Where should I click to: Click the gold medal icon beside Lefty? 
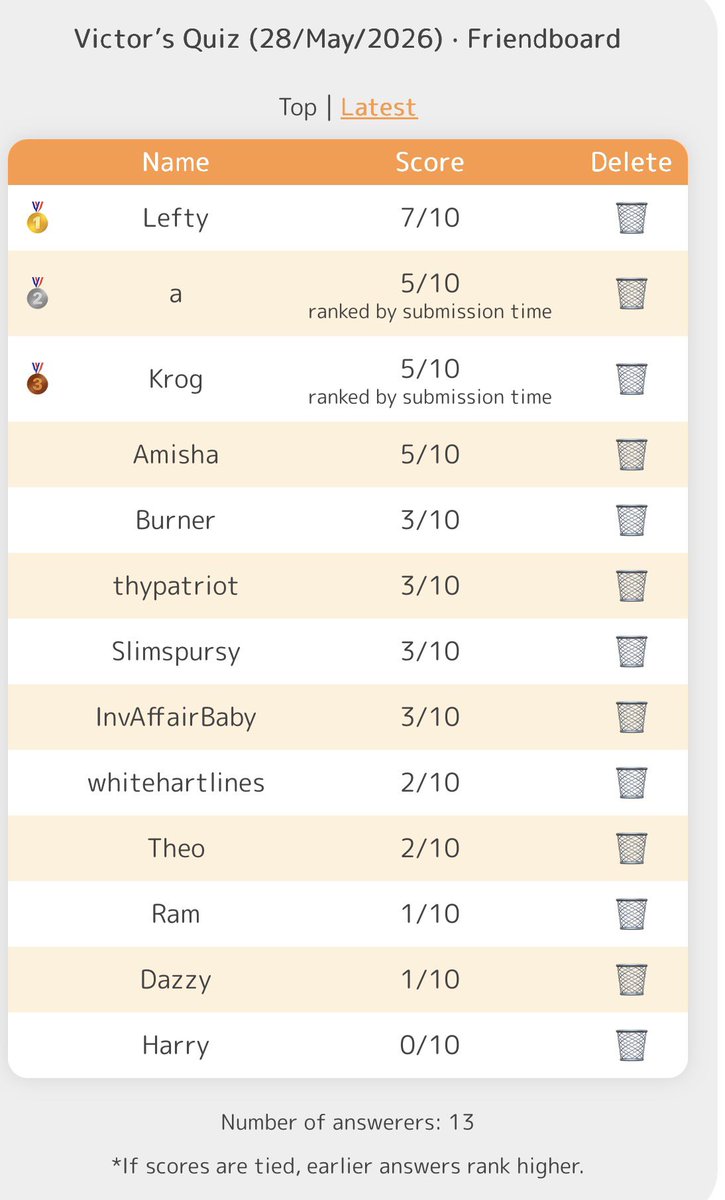coord(37,217)
